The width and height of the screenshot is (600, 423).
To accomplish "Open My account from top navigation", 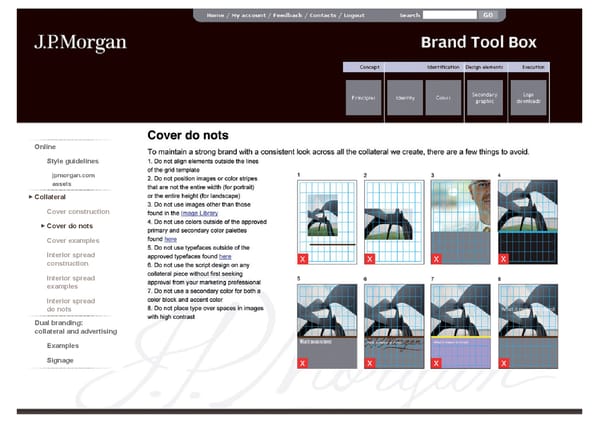I will 250,16.
